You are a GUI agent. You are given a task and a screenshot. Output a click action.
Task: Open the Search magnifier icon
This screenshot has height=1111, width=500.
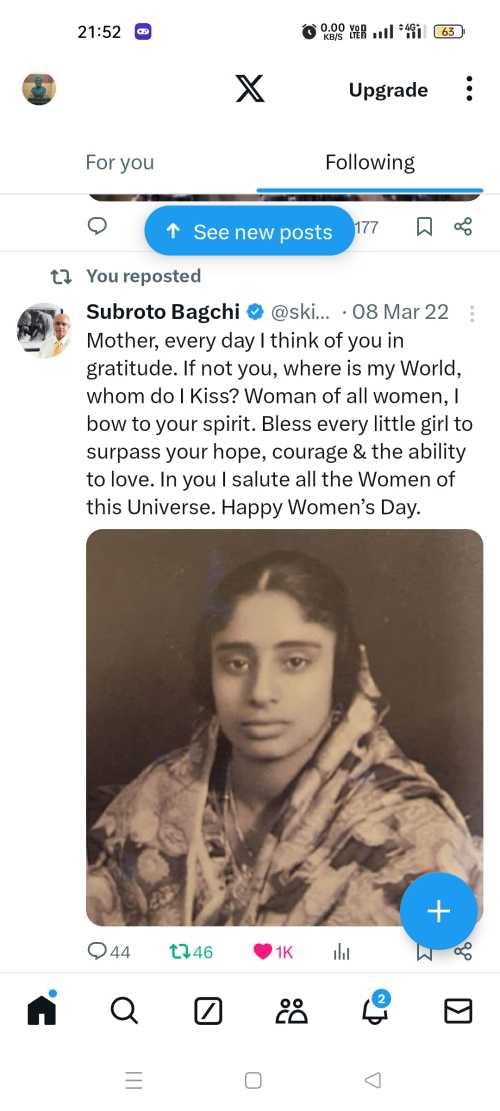pos(125,1010)
